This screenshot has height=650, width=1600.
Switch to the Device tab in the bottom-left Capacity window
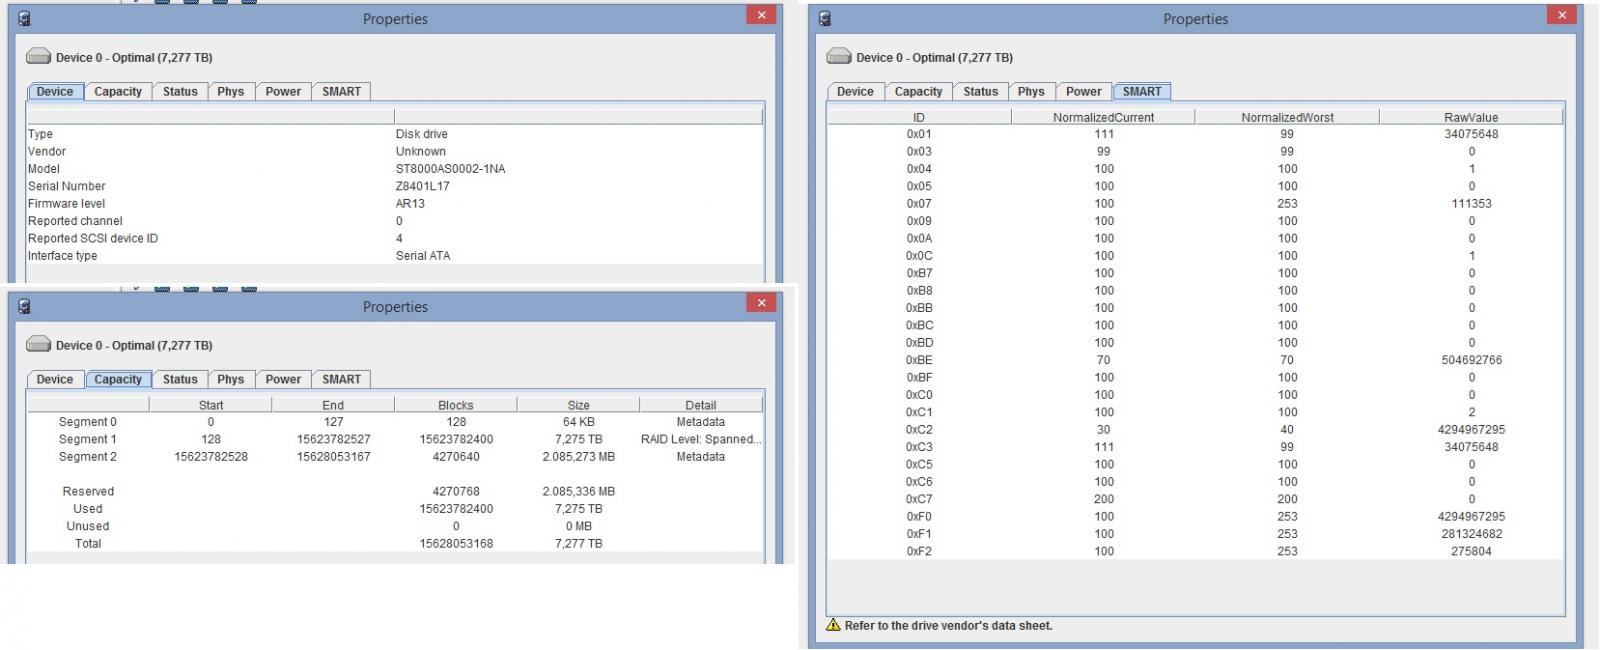[55, 379]
